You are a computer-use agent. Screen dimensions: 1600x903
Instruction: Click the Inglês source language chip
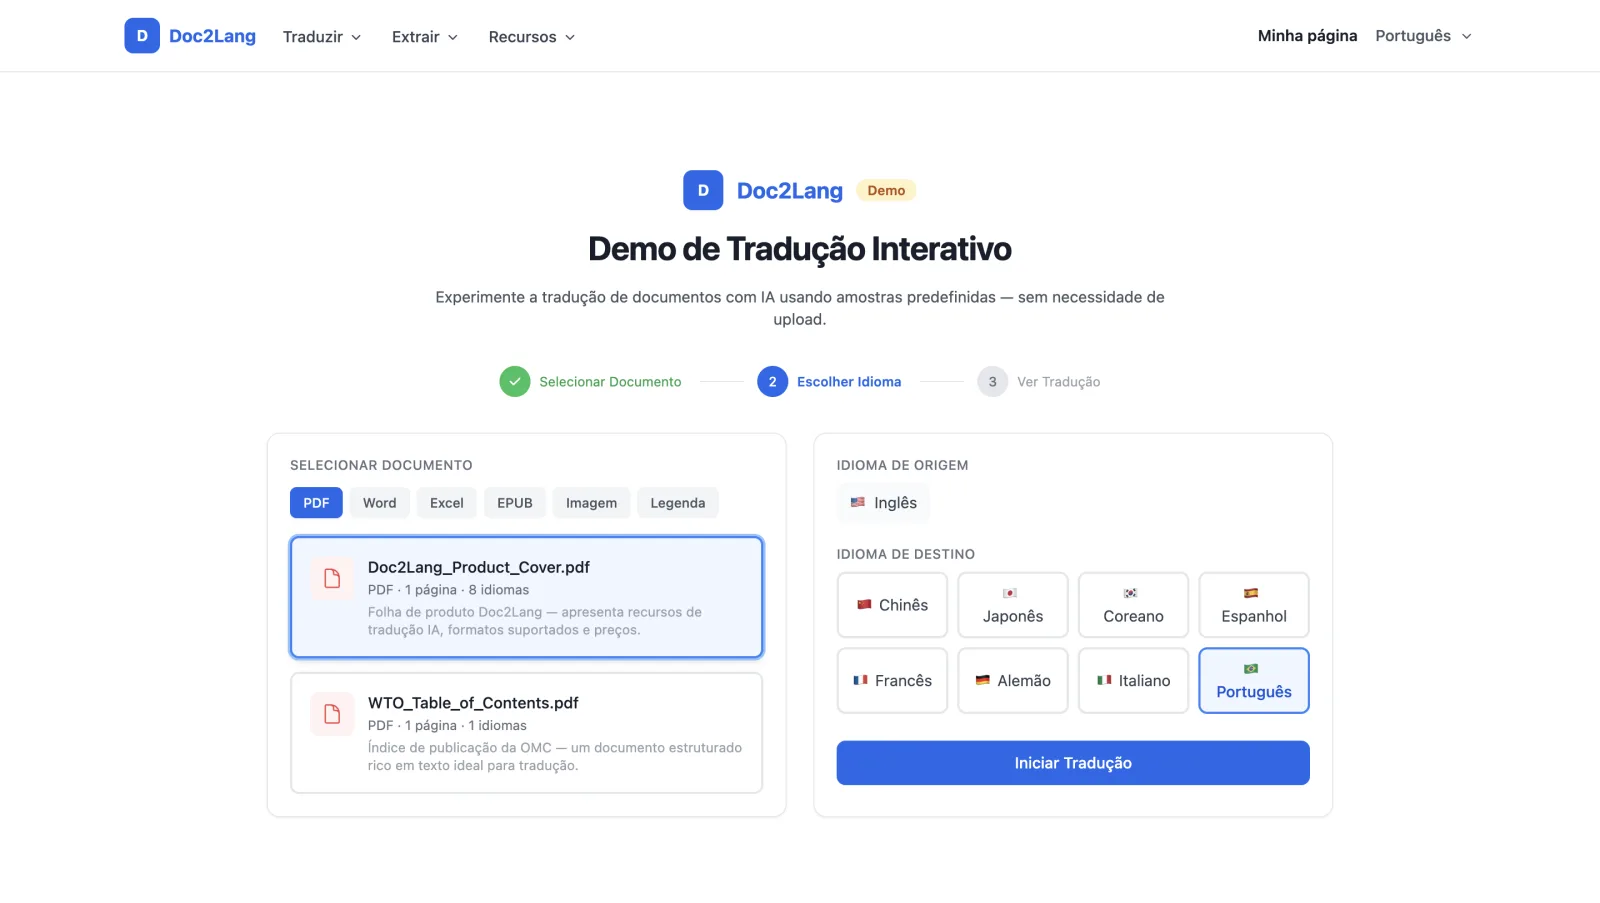coord(883,503)
